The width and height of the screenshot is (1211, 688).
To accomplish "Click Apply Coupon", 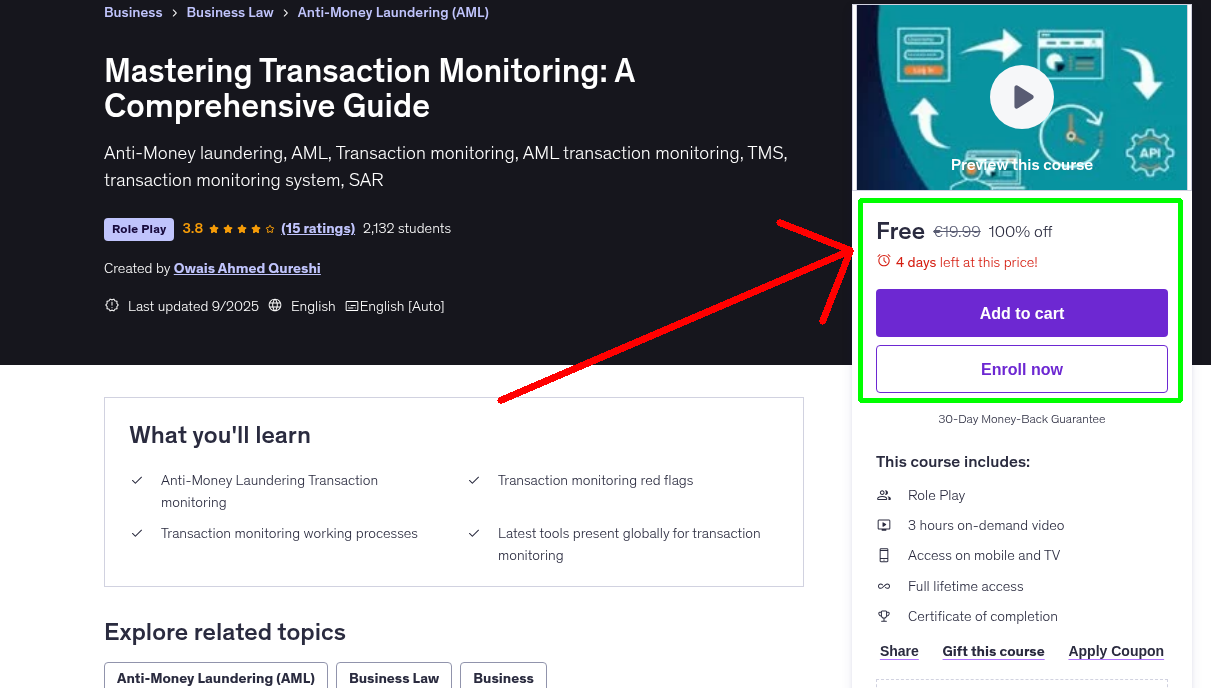I will [1115, 651].
